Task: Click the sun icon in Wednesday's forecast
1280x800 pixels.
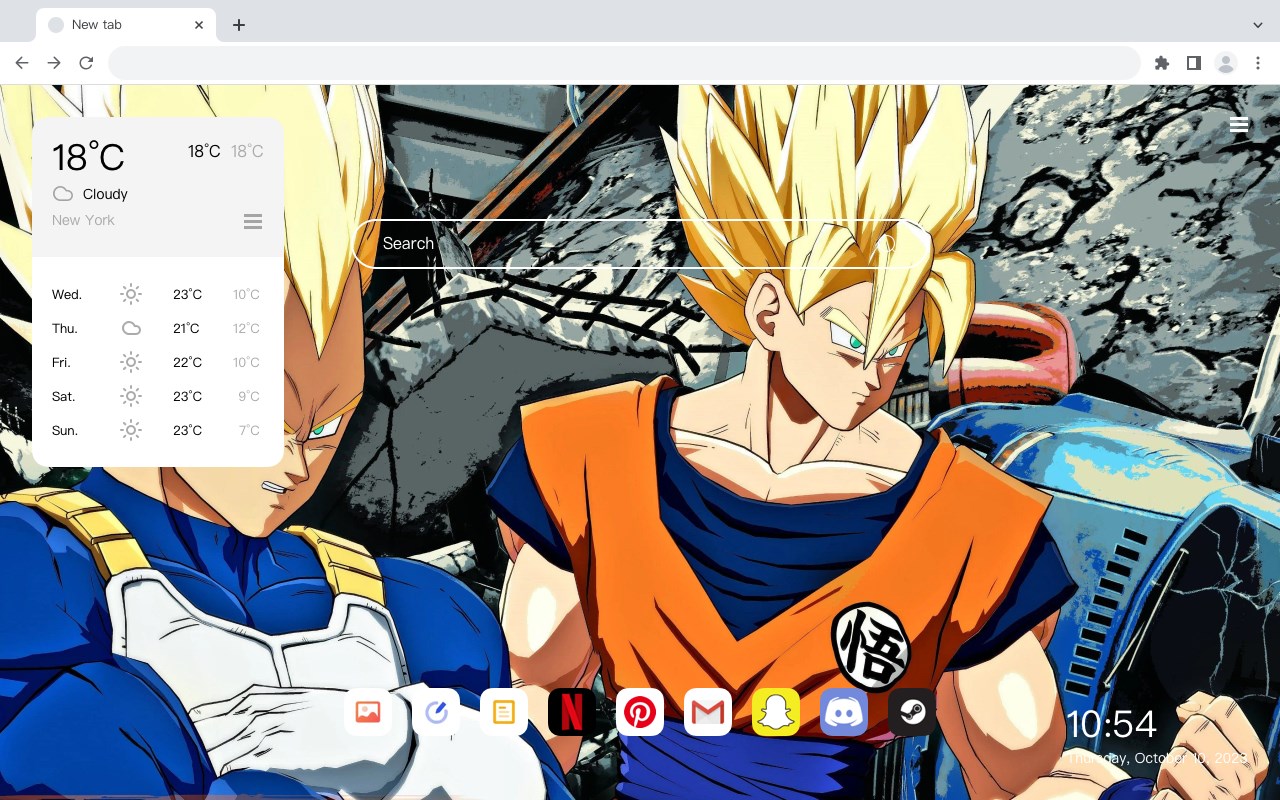Action: [131, 294]
